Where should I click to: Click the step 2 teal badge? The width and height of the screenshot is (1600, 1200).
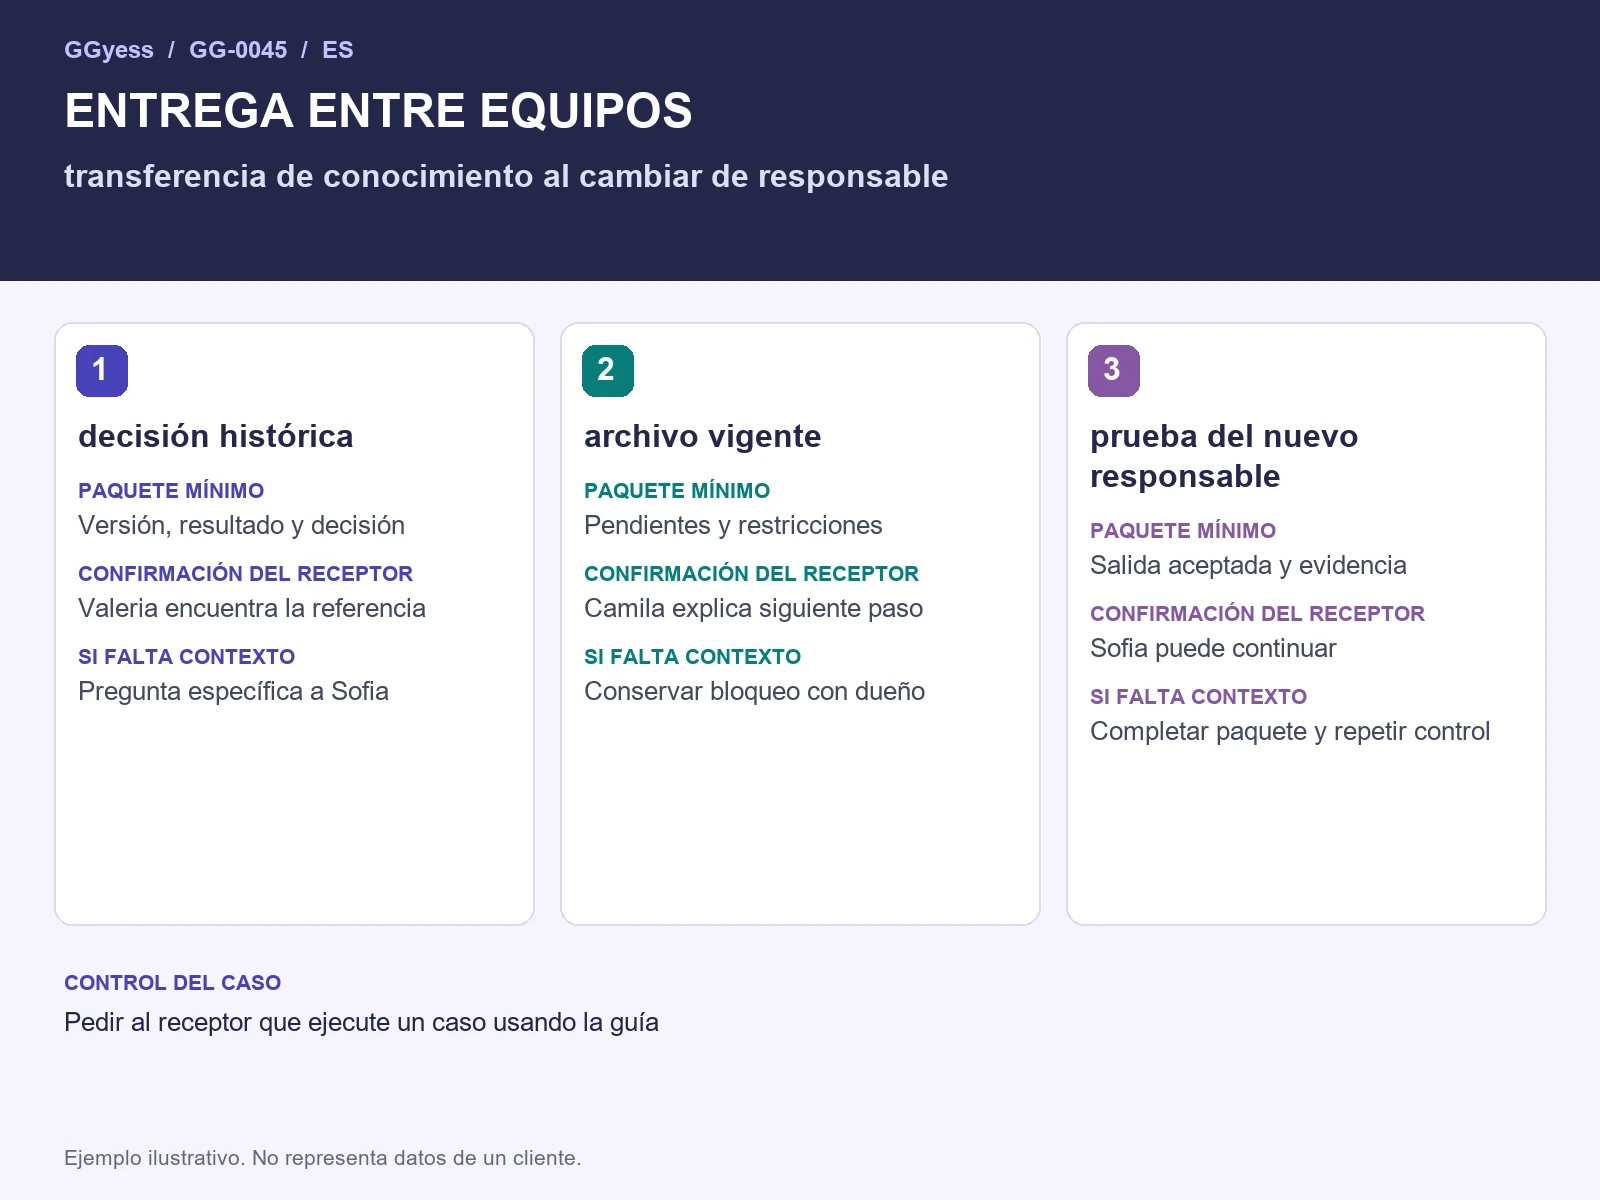(x=608, y=370)
